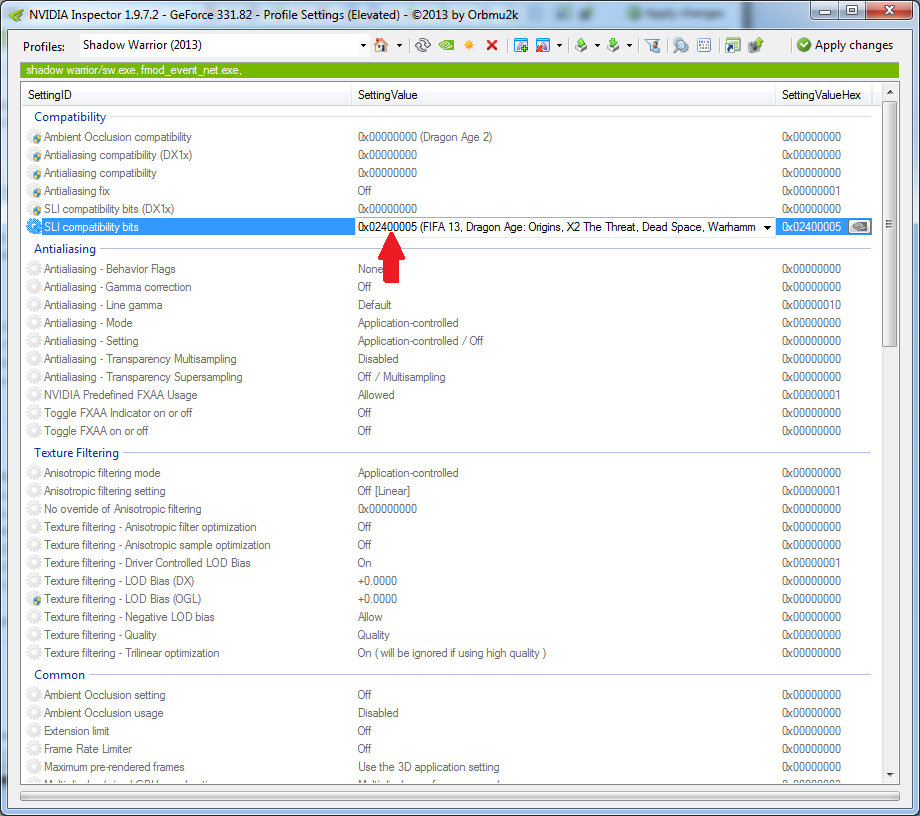Click the SettingValueHex column header
Viewport: 920px width, 816px height.
823,95
